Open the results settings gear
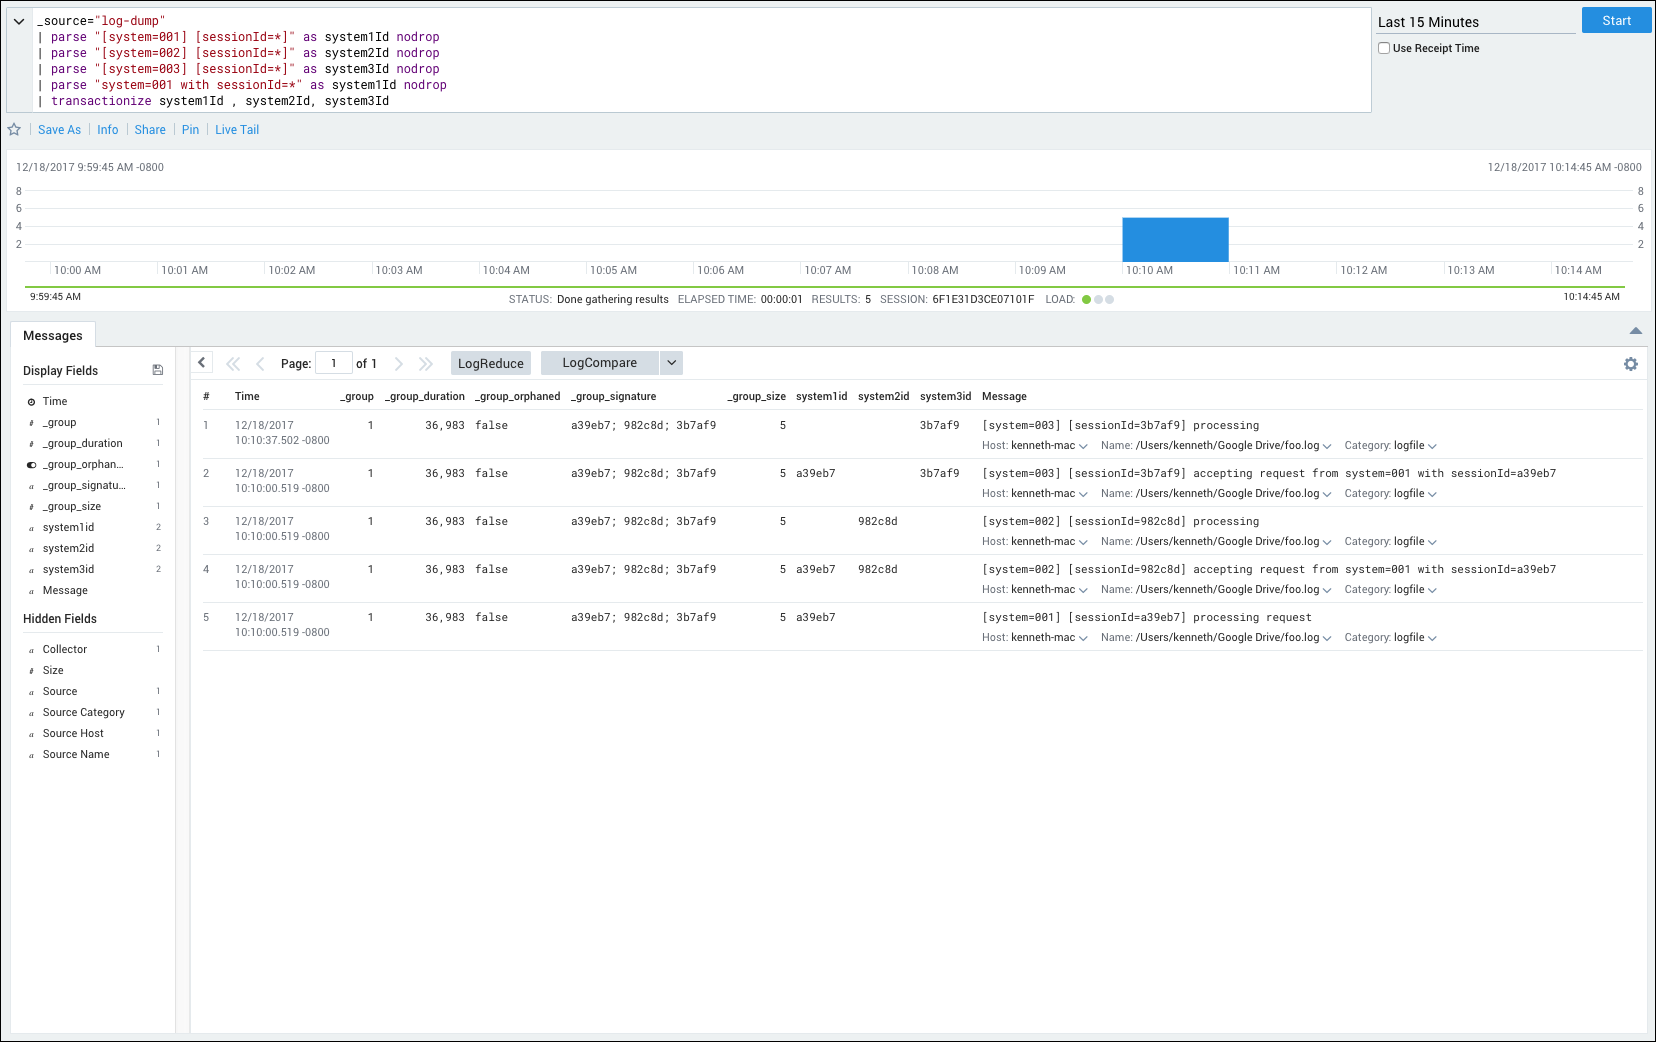The width and height of the screenshot is (1656, 1042). pos(1630,364)
